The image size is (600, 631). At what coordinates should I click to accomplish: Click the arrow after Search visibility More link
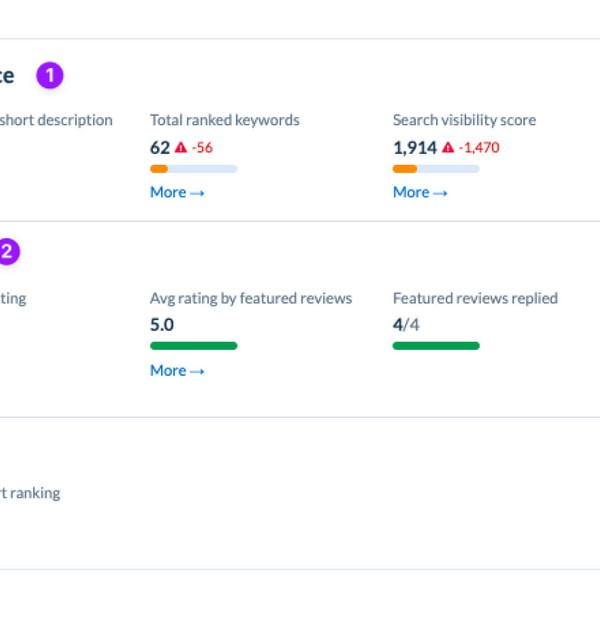click(440, 194)
